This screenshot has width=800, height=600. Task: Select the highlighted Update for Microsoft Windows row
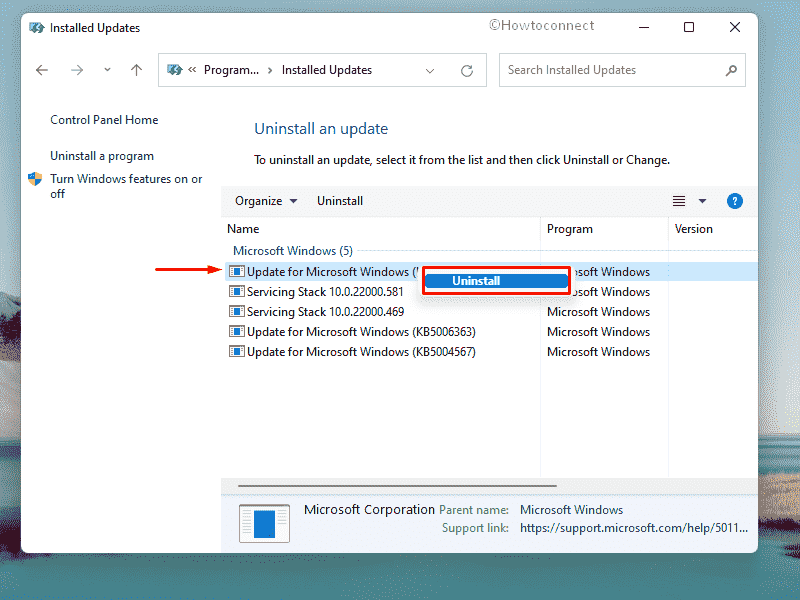pyautogui.click(x=491, y=272)
